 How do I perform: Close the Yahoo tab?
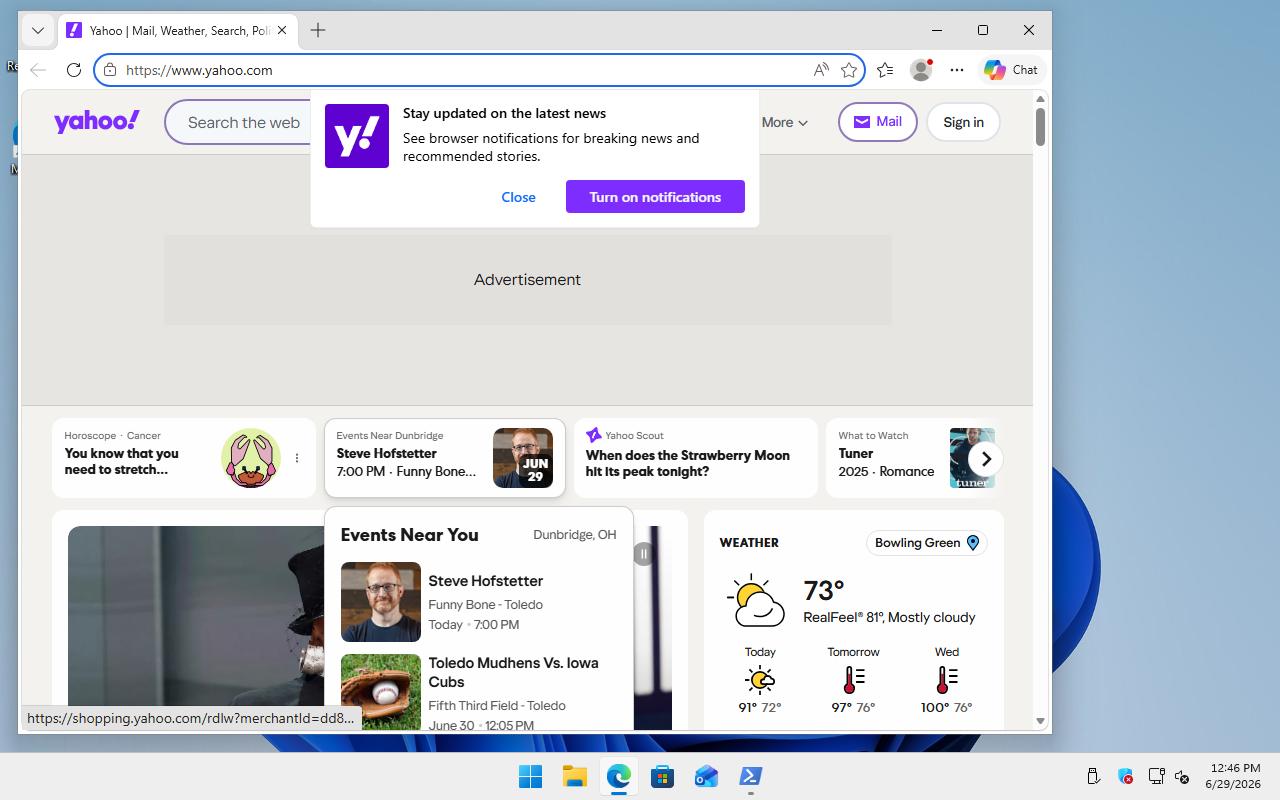pyautogui.click(x=282, y=30)
